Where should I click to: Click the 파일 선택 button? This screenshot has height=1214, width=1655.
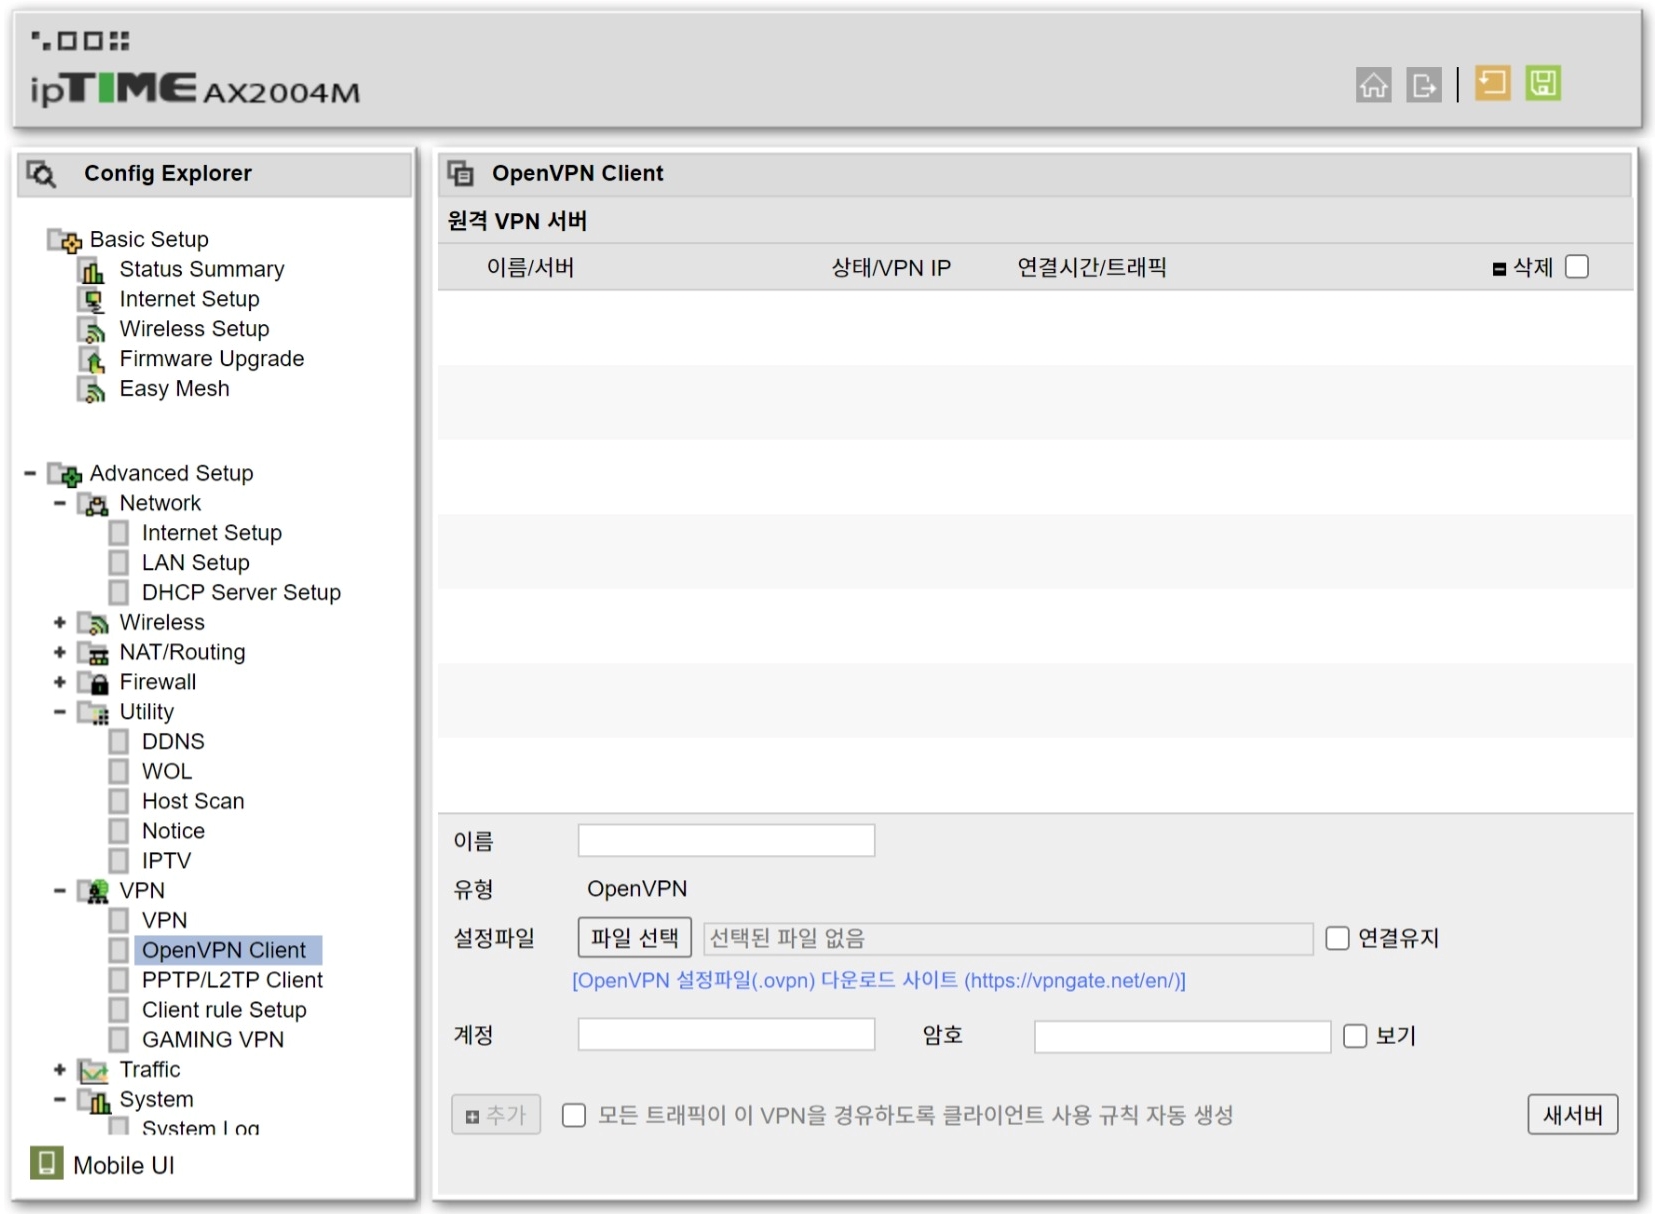pyautogui.click(x=635, y=938)
